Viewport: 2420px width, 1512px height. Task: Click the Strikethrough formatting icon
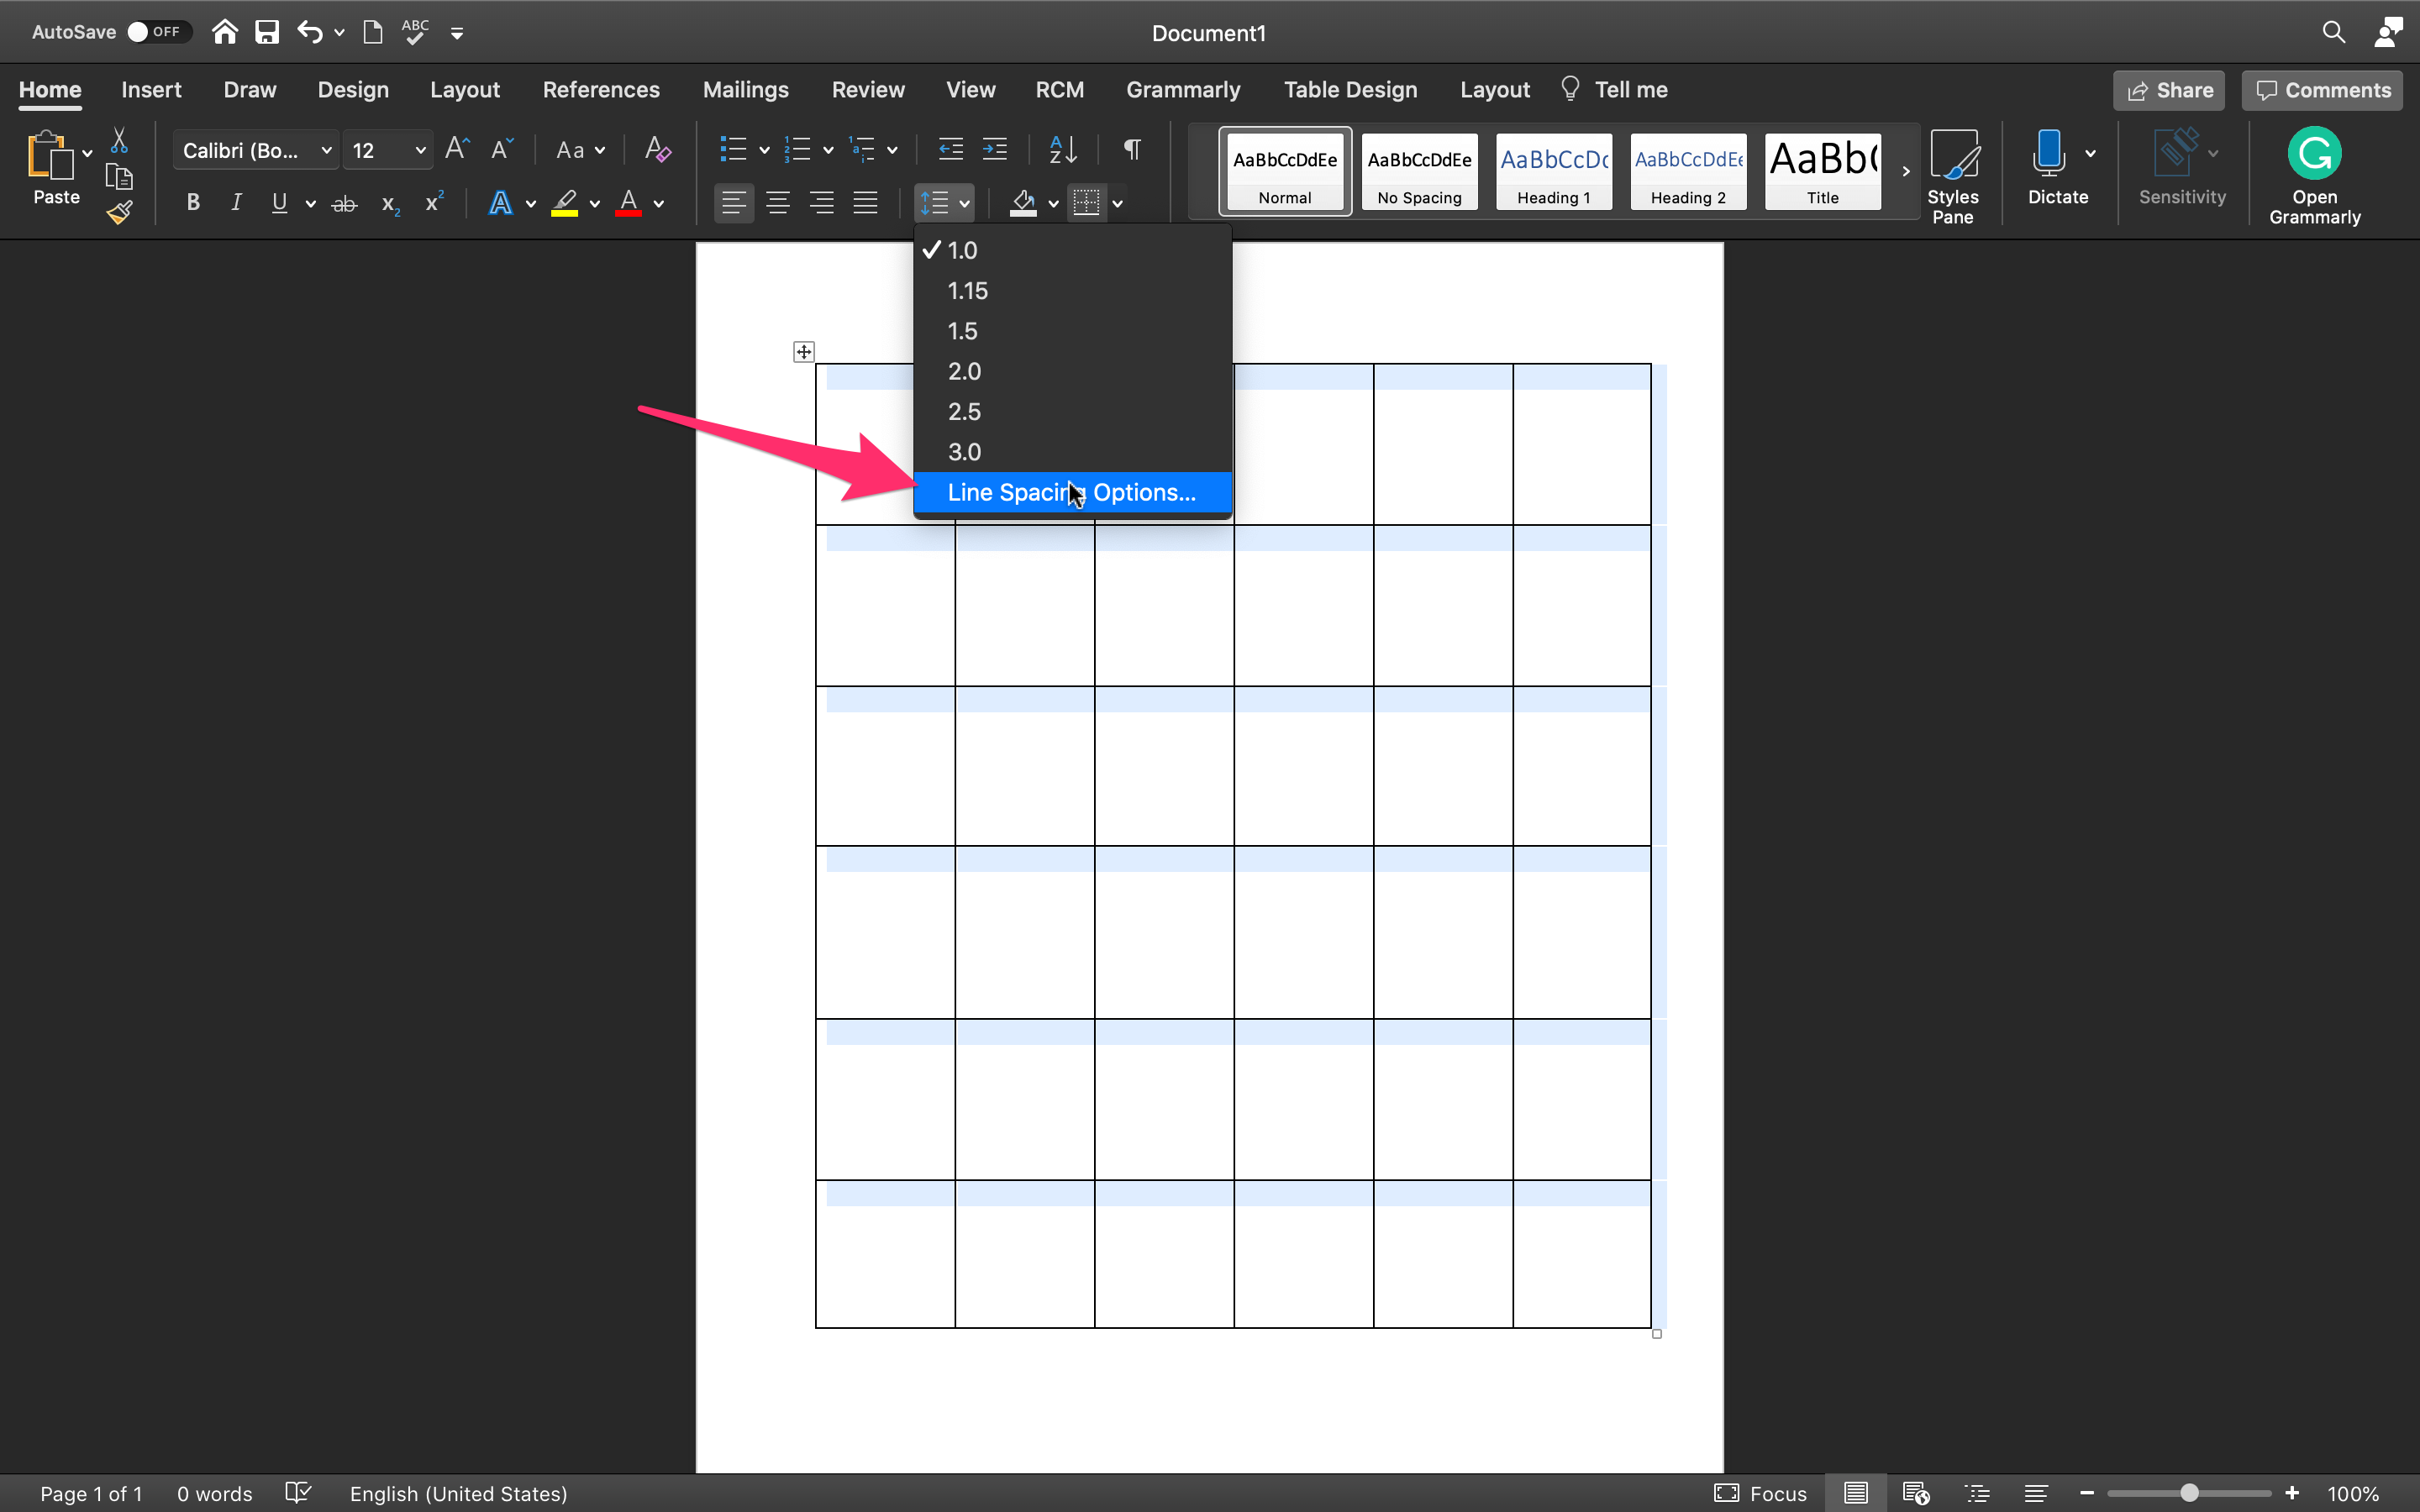[x=343, y=204]
